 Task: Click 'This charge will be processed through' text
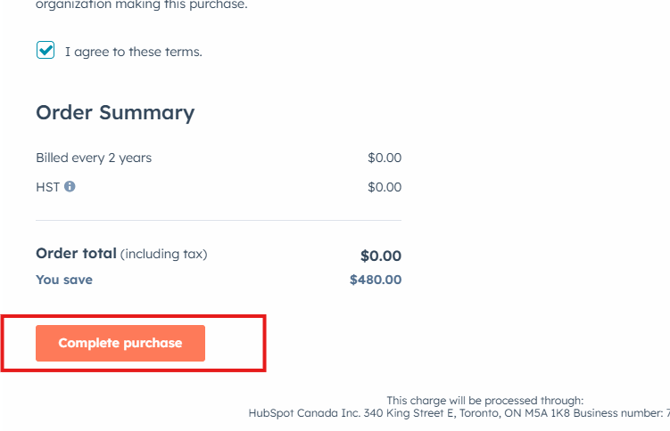pos(485,400)
